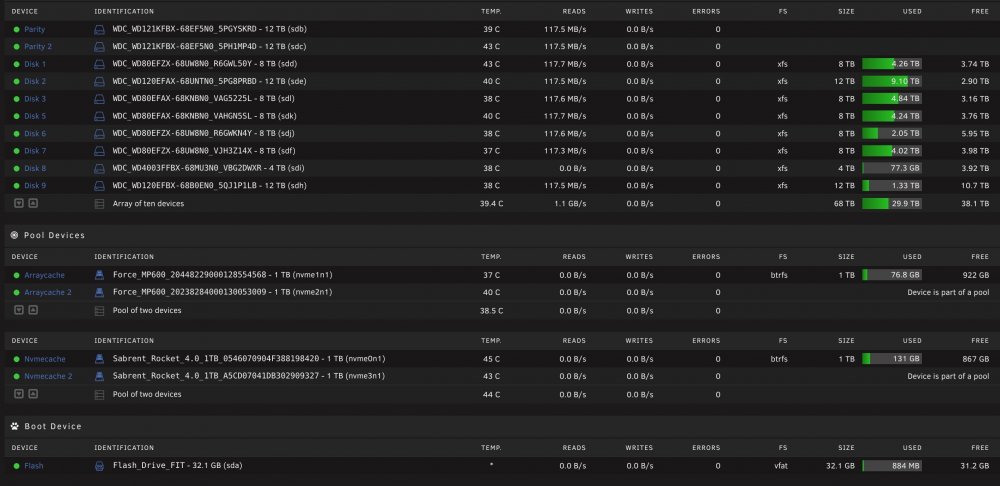Click array total used bar 29.9 TB
The width and height of the screenshot is (1000, 486).
(892, 203)
